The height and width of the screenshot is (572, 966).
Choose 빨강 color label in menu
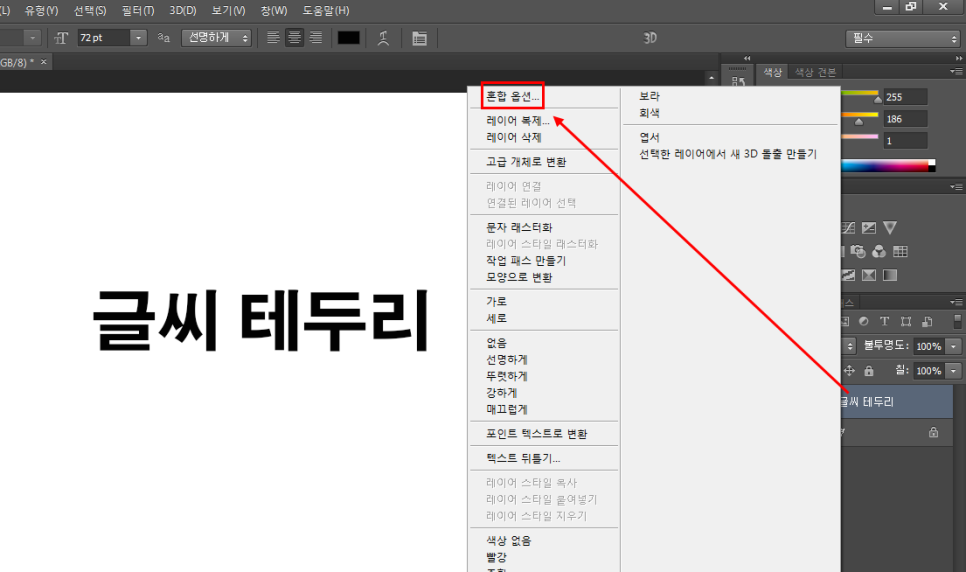(x=497, y=557)
